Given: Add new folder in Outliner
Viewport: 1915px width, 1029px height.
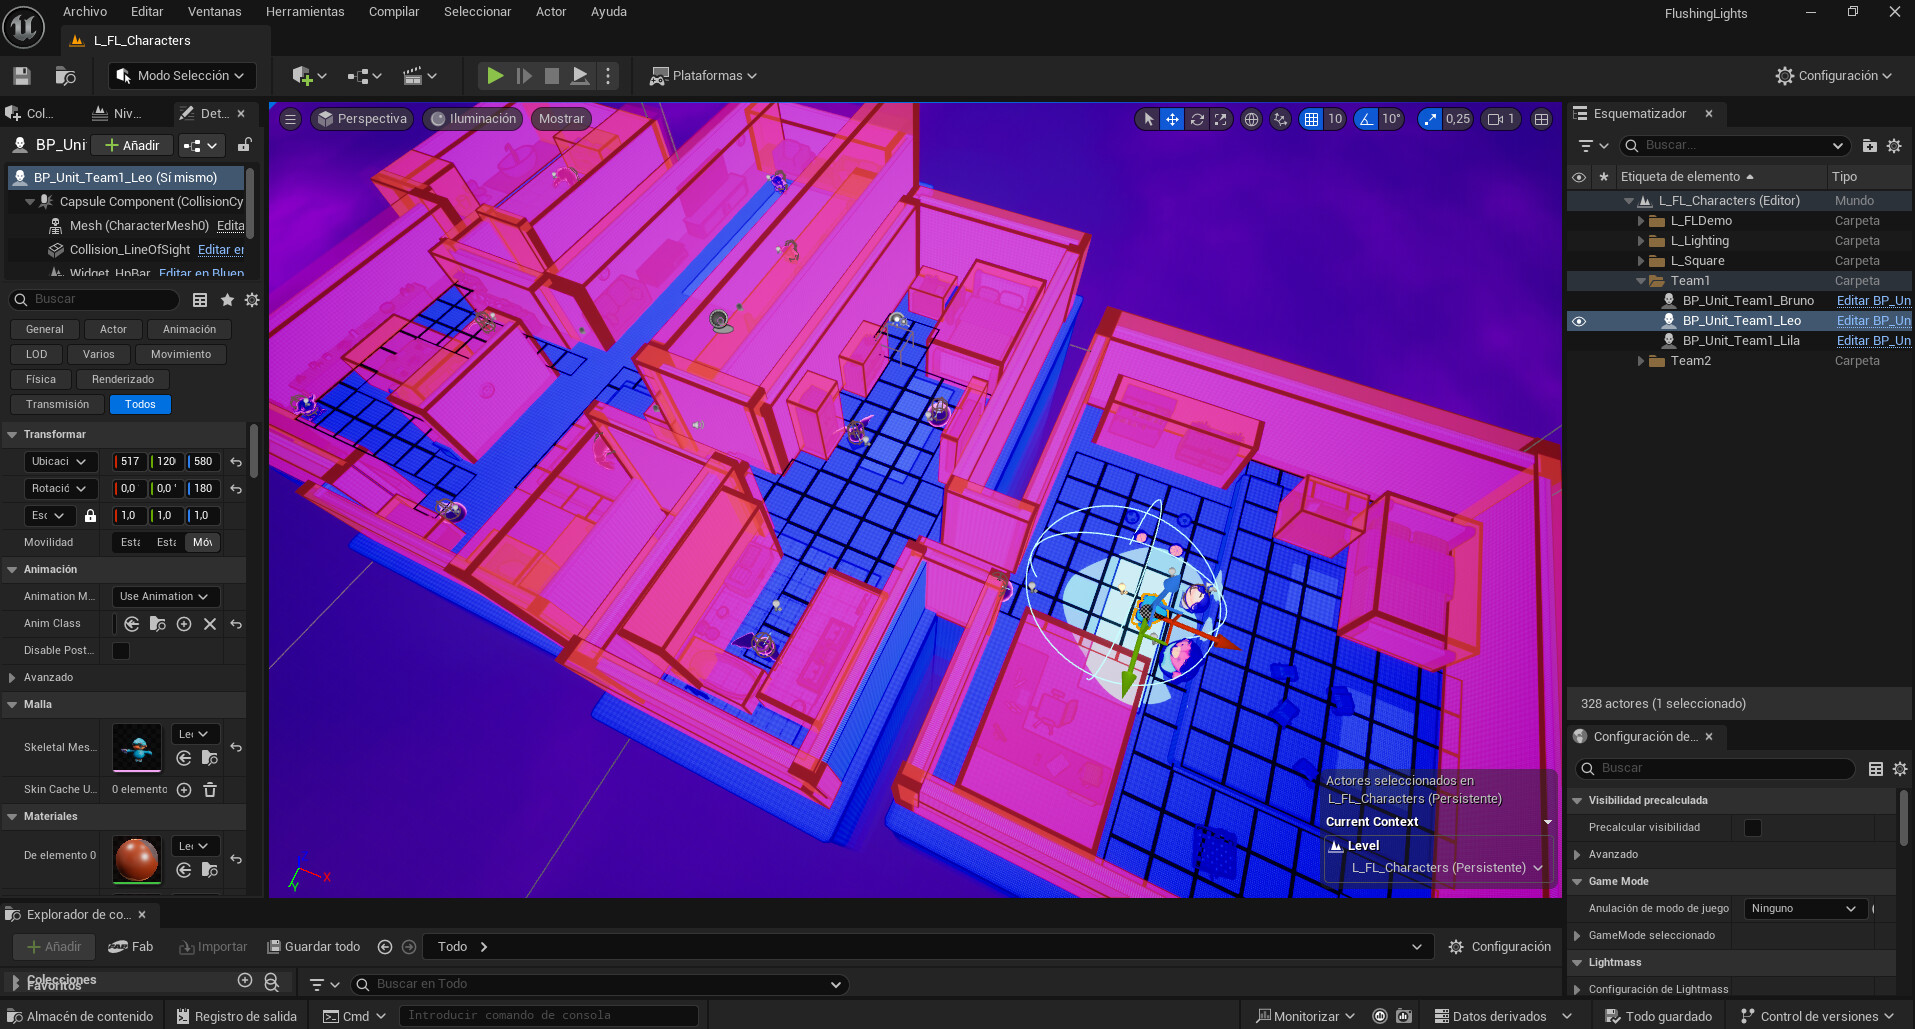Looking at the screenshot, I should [1869, 146].
